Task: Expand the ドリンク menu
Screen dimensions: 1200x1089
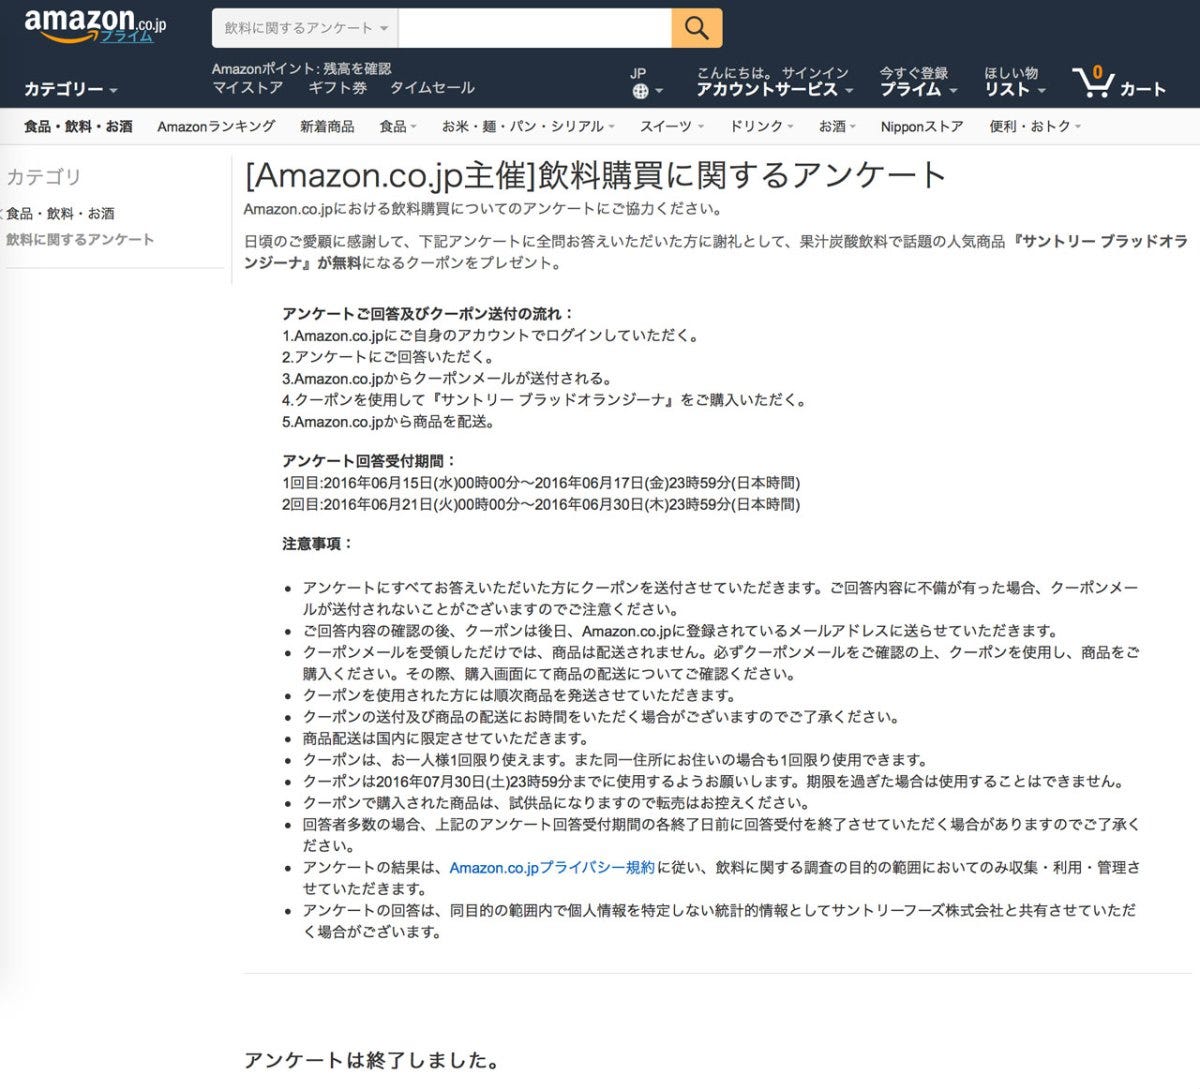Action: pos(761,126)
